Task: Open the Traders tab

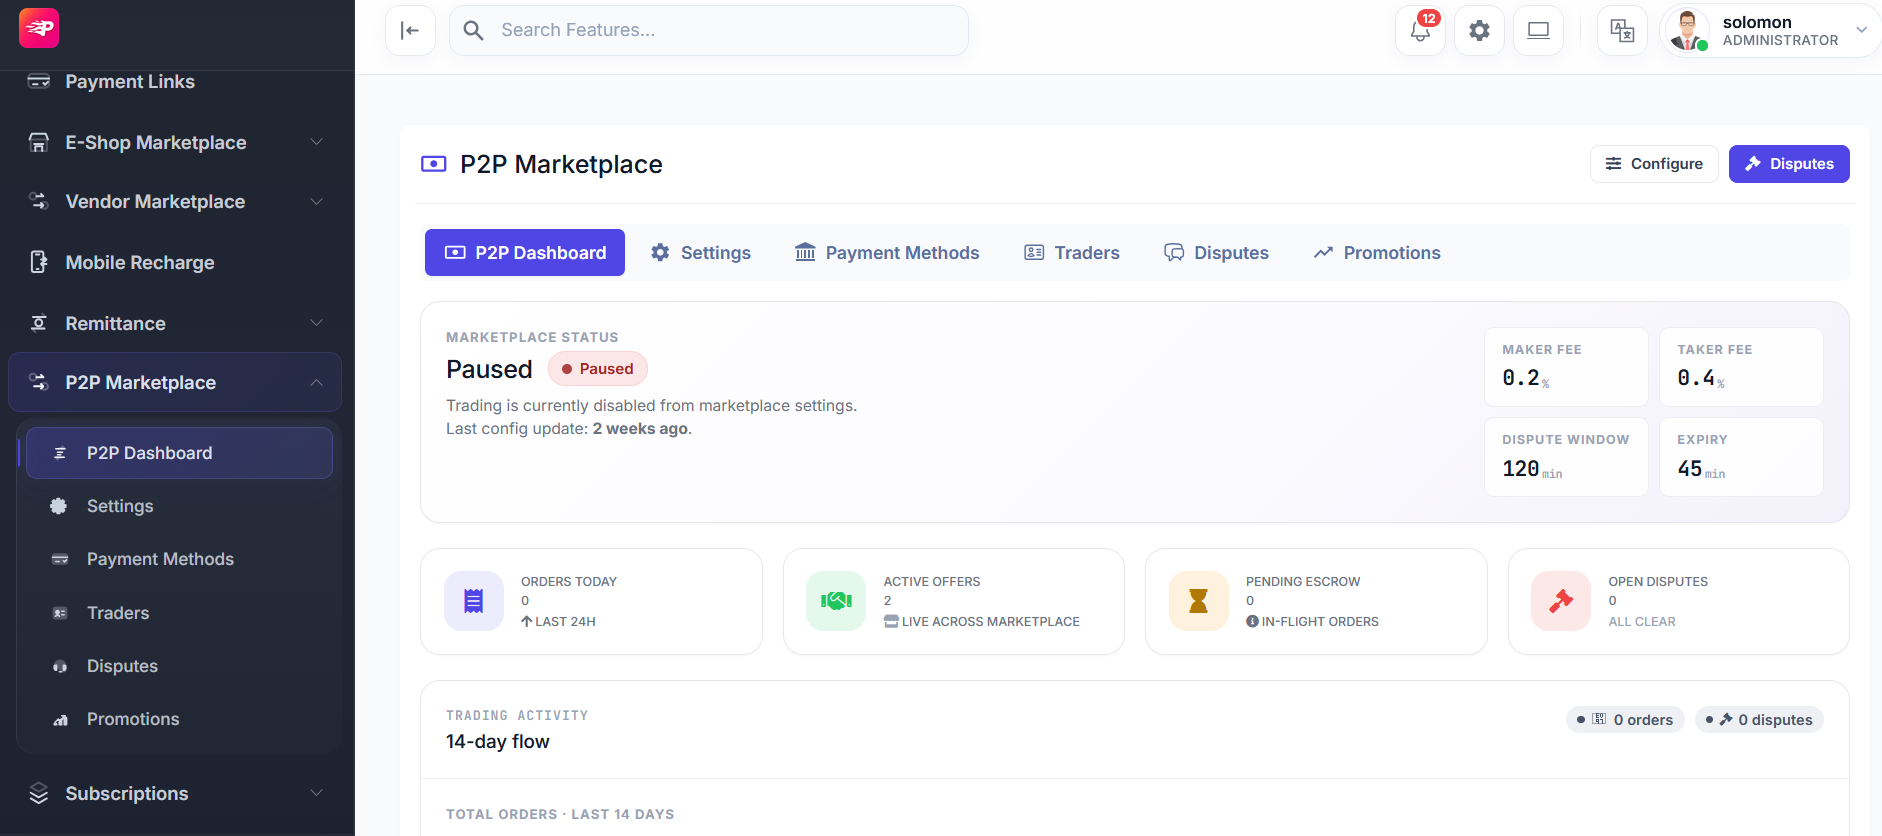Action: [1072, 252]
